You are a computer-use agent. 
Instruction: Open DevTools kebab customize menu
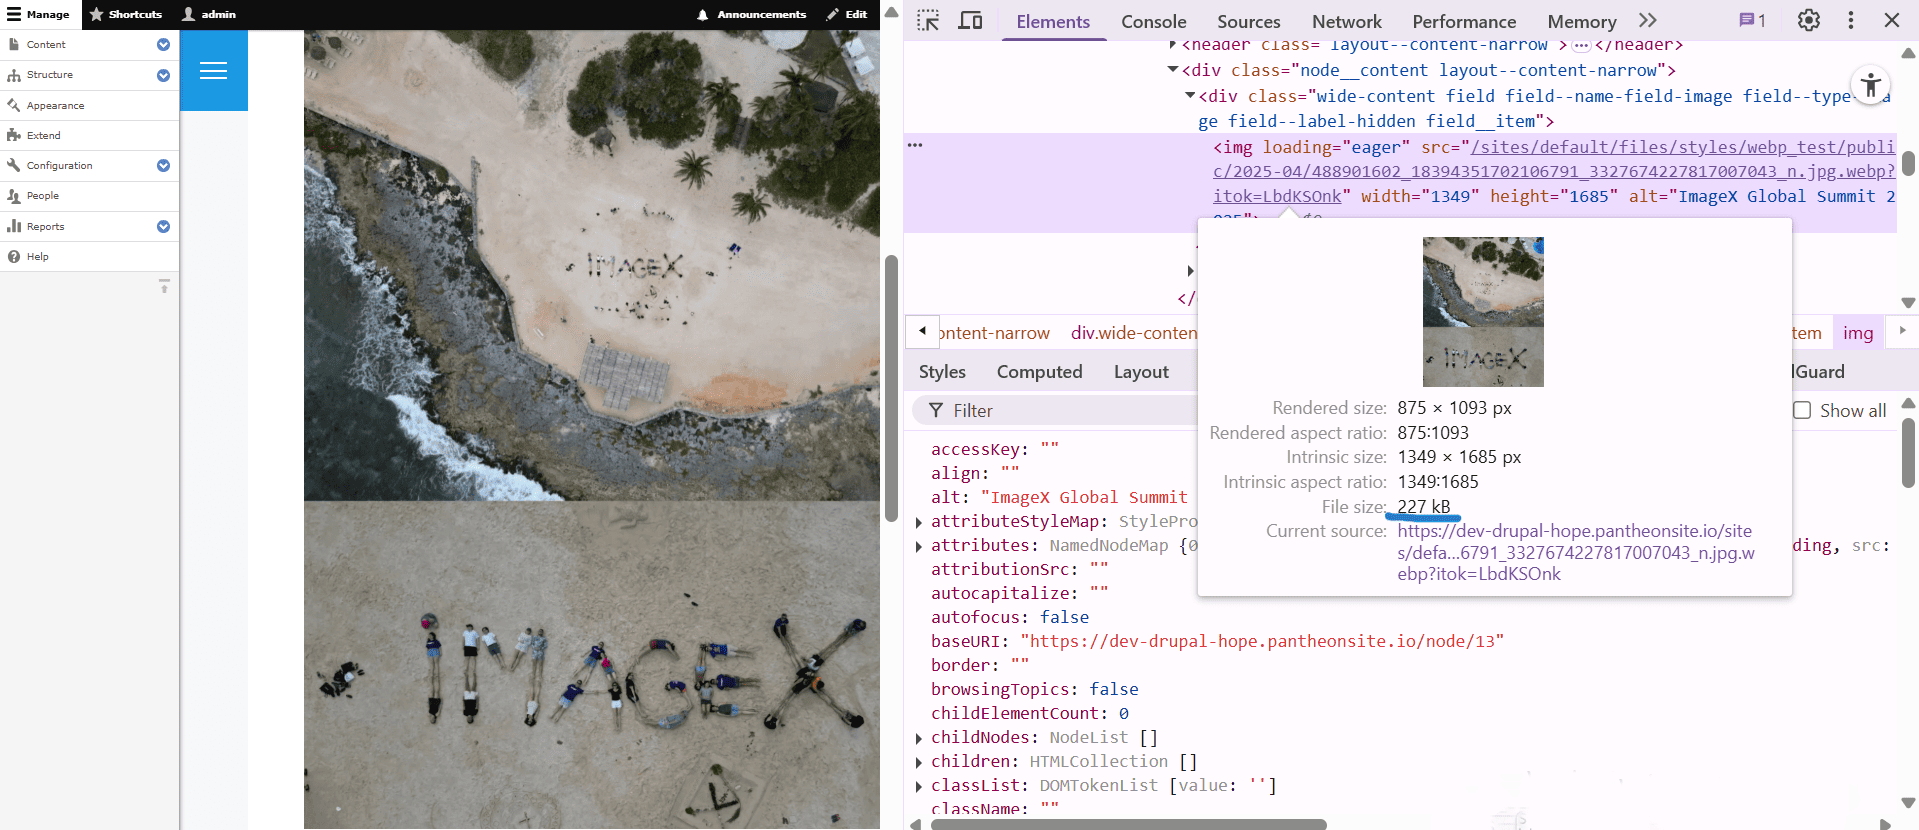tap(1851, 20)
